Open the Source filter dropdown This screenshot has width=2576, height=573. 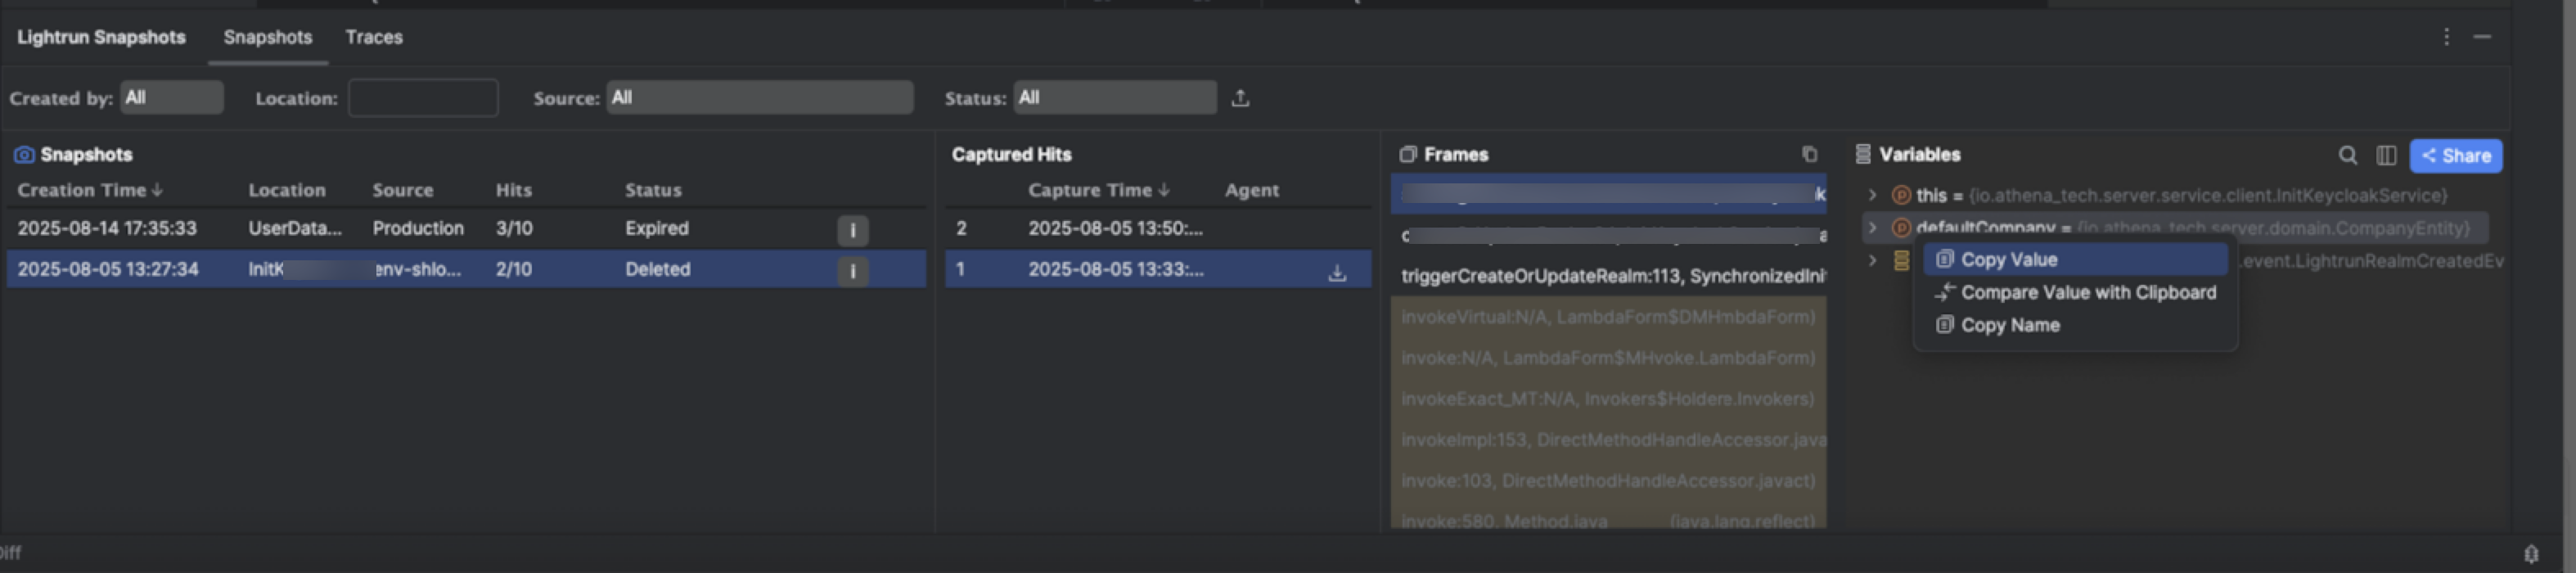pyautogui.click(x=759, y=98)
